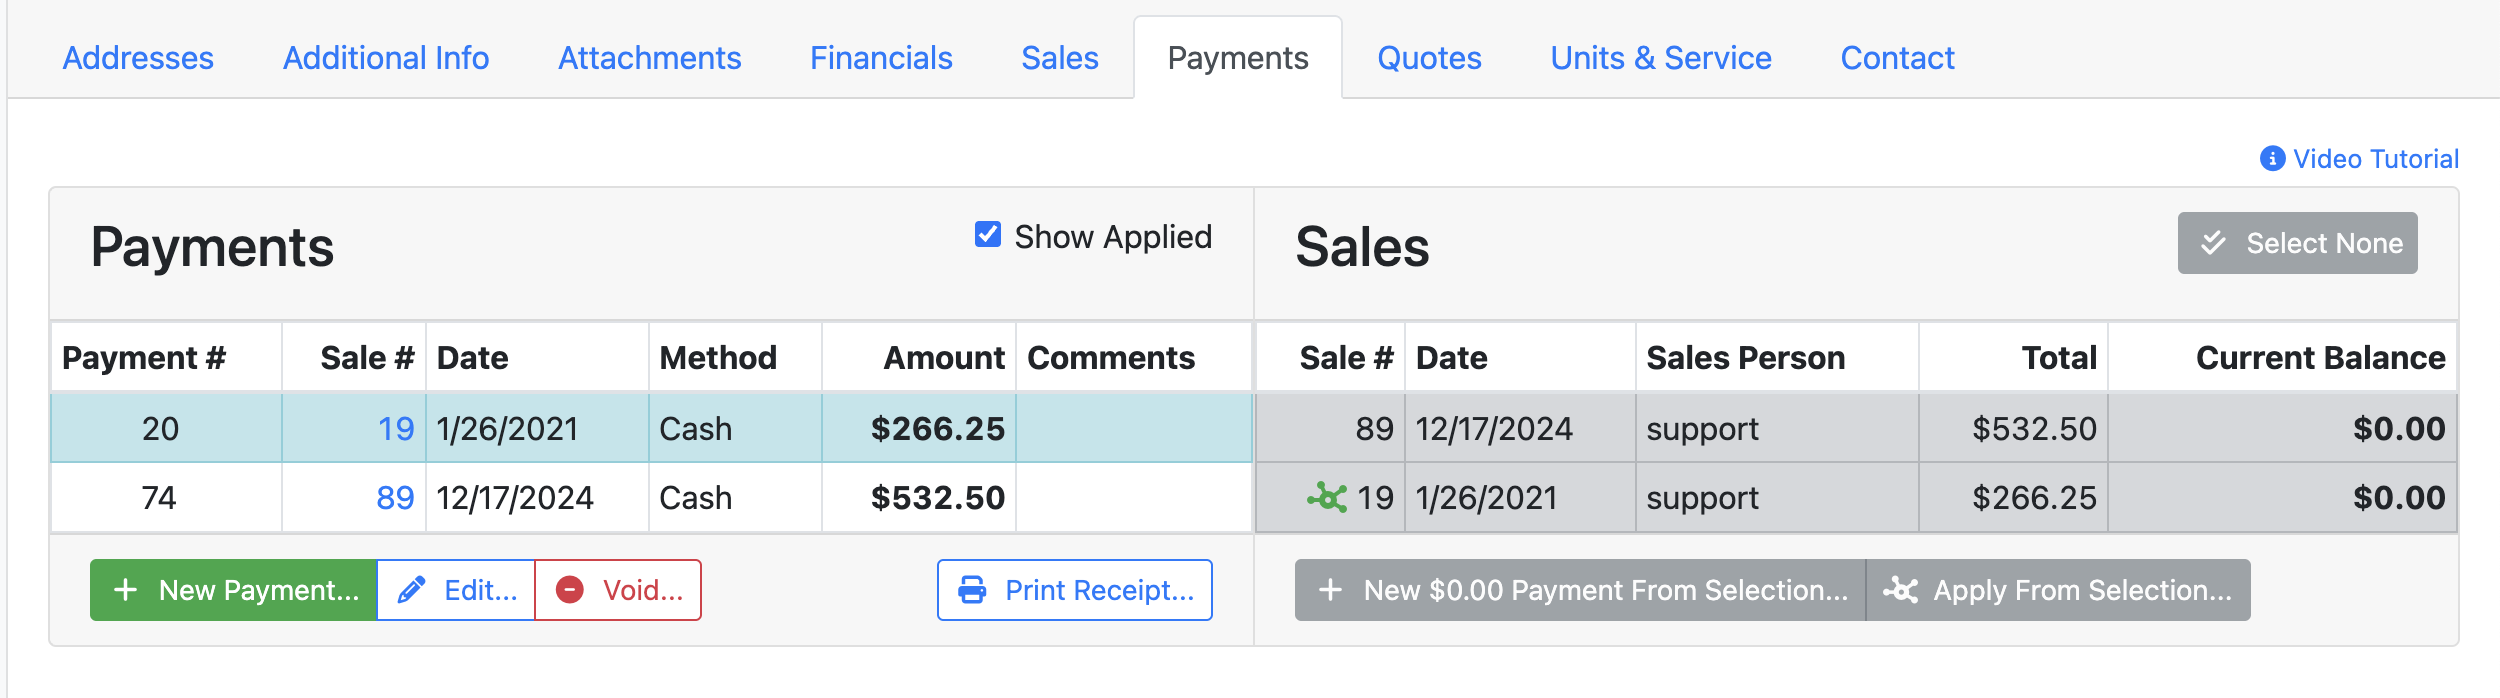Select payment number 74 cell

point(166,497)
